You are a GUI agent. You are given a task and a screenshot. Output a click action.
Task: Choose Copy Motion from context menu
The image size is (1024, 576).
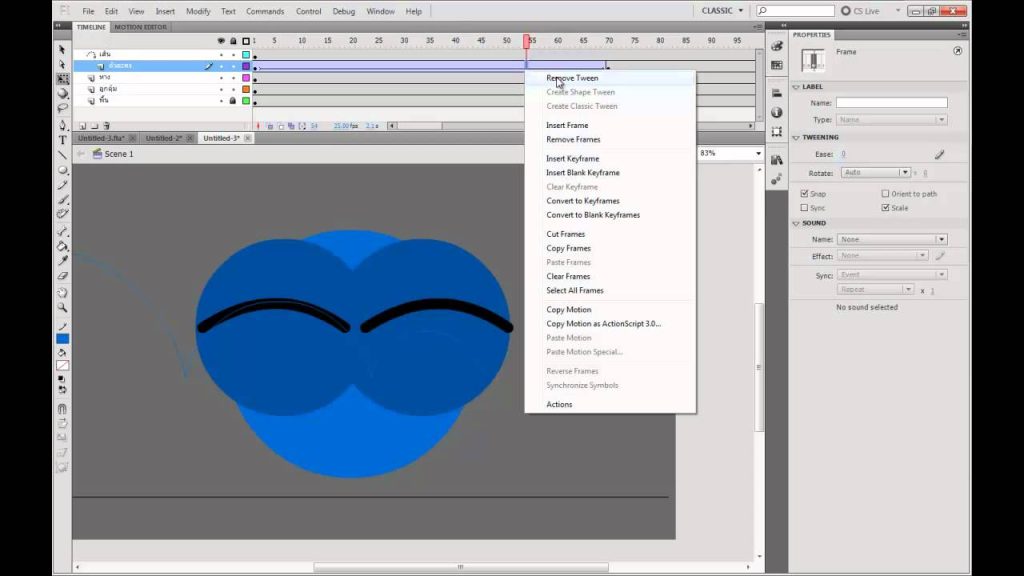pos(568,310)
